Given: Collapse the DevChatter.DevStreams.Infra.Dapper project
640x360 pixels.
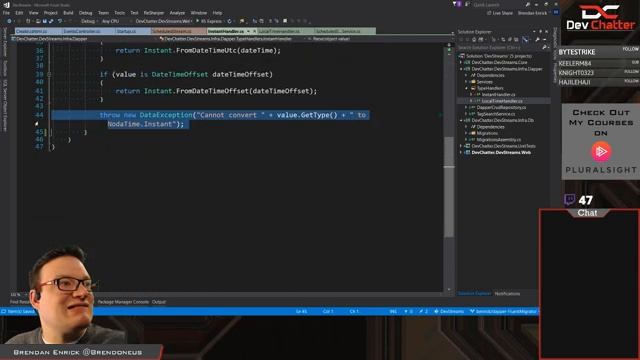Looking at the screenshot, I should [461, 69].
